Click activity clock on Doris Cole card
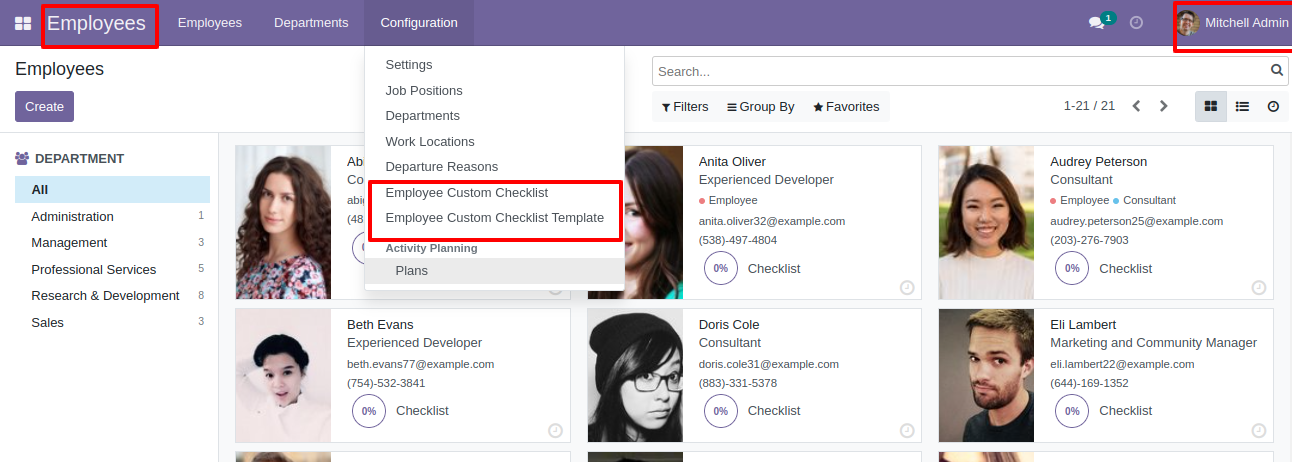Screen dimensions: 1292x462 (x=907, y=430)
